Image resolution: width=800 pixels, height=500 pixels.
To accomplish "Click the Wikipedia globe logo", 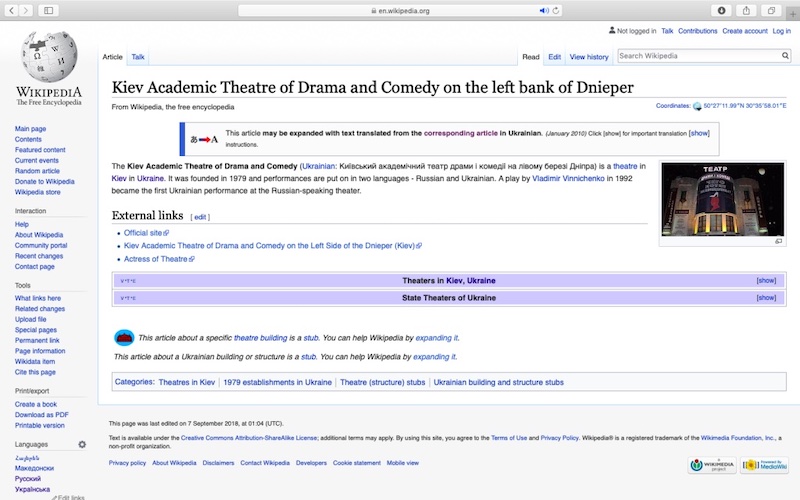I will (x=49, y=57).
